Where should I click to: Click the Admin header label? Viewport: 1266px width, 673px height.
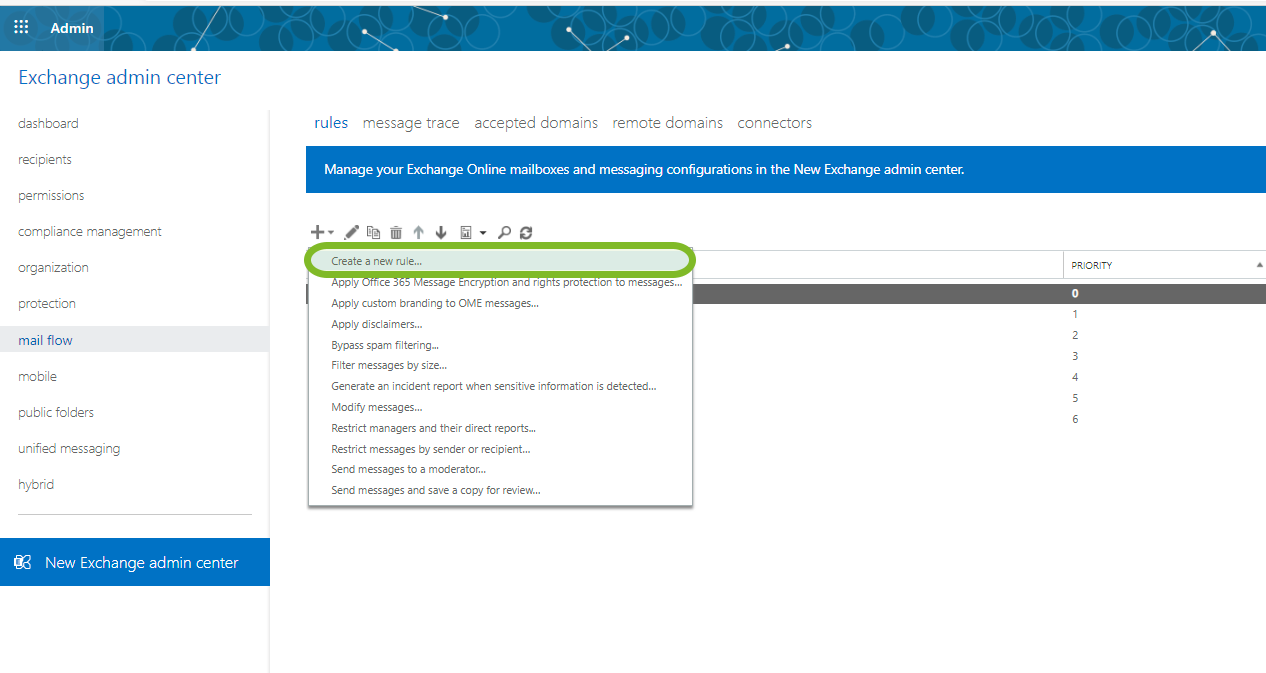72,28
